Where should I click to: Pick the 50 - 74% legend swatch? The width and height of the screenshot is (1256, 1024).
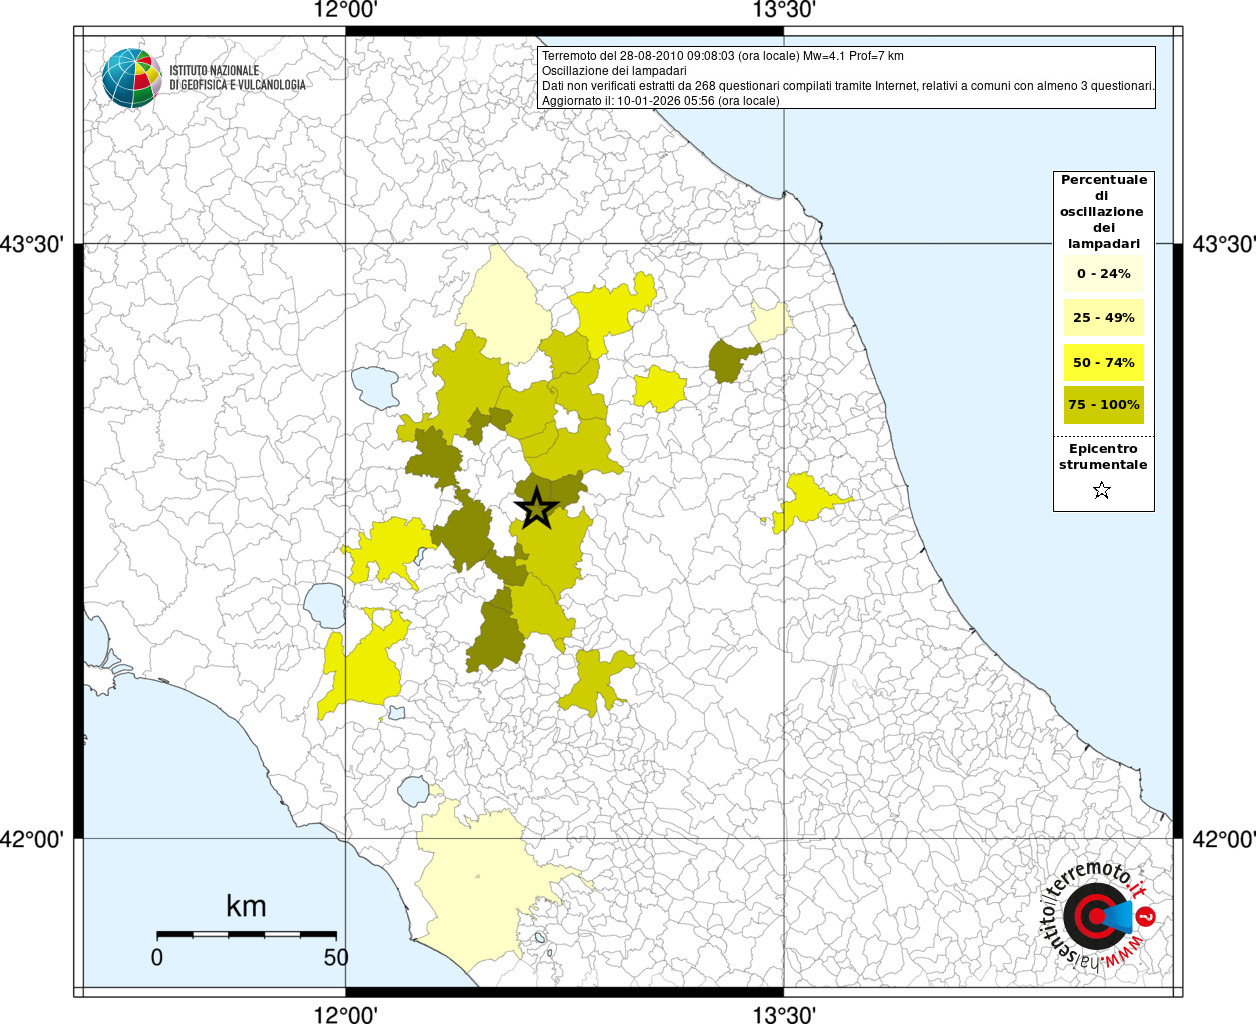pos(1103,362)
